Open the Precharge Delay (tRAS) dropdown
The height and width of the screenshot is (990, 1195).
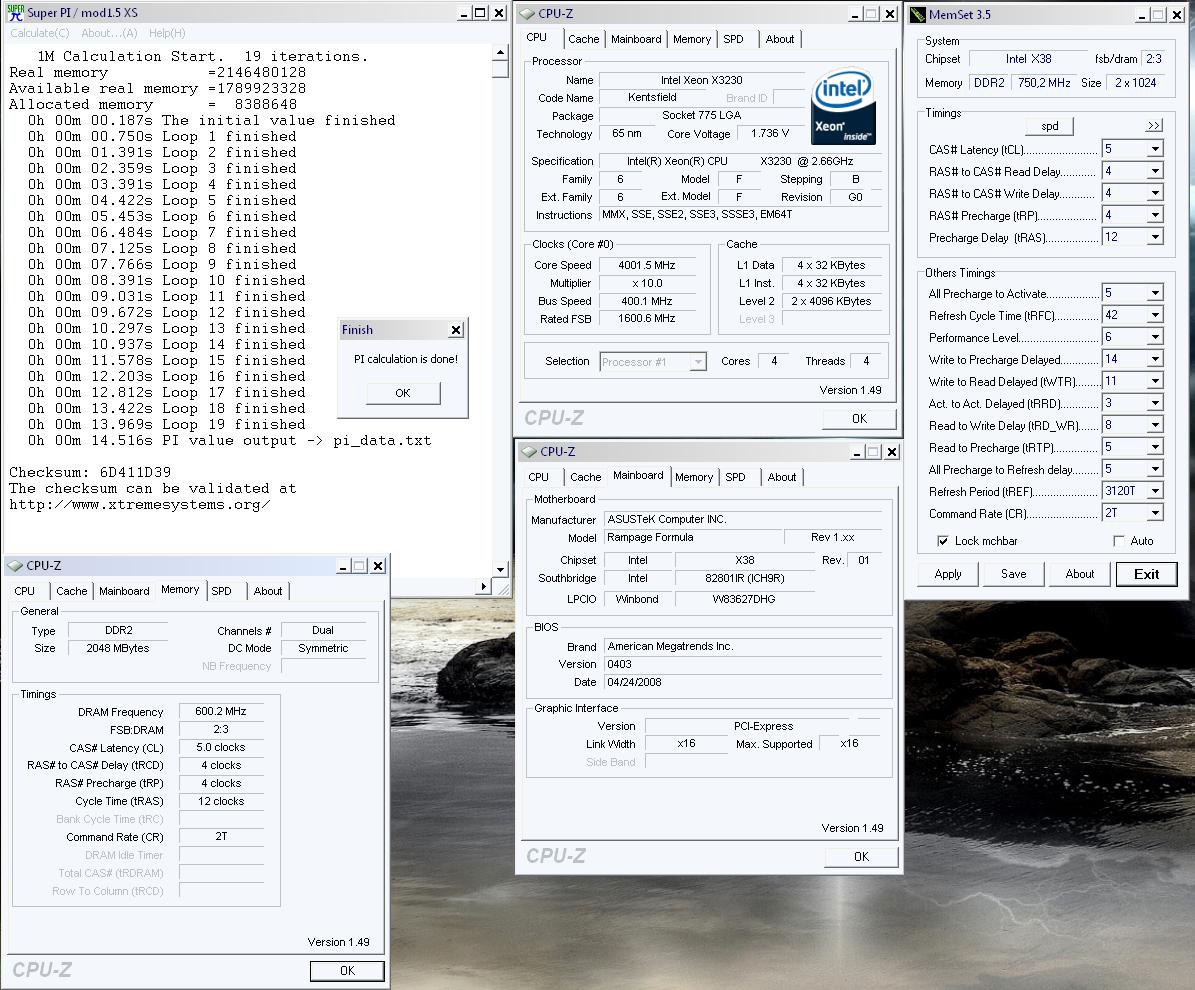[1155, 237]
